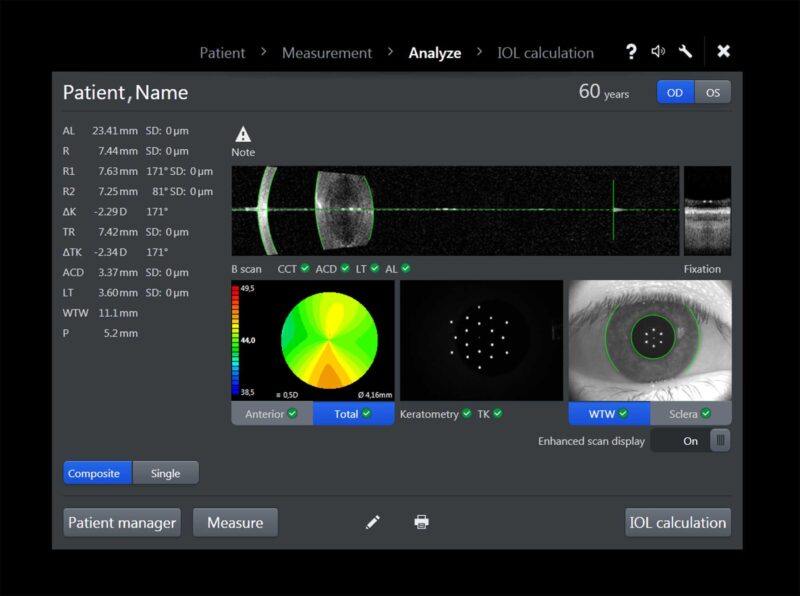The image size is (800, 596).
Task: Toggle the Keratometry checkmark
Action: point(466,414)
